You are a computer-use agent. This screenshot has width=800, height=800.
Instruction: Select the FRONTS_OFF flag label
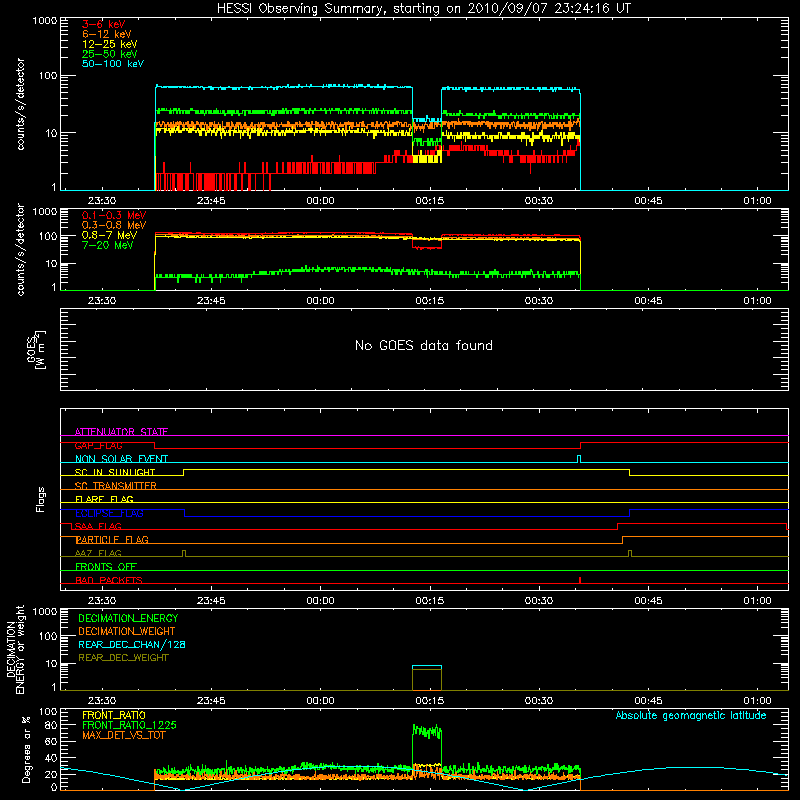click(106, 566)
